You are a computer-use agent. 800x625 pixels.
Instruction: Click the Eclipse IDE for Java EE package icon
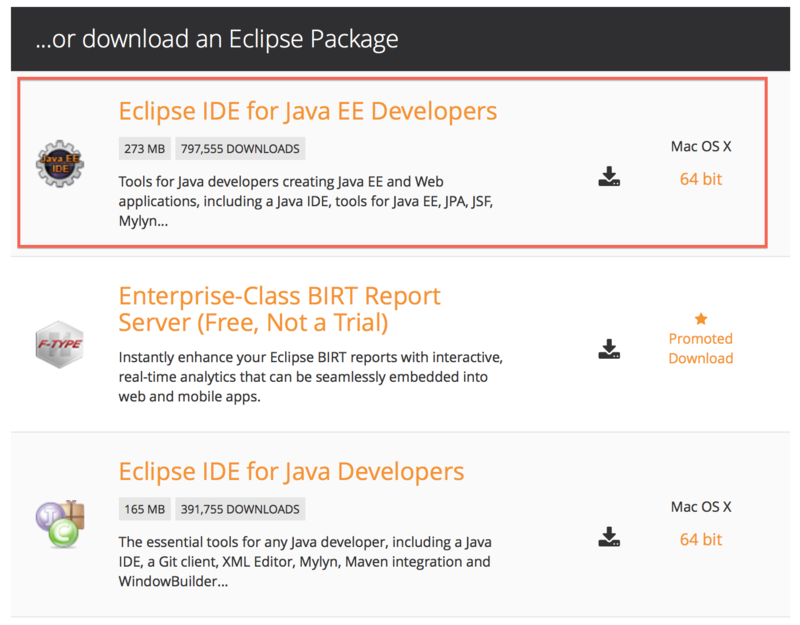[x=59, y=163]
